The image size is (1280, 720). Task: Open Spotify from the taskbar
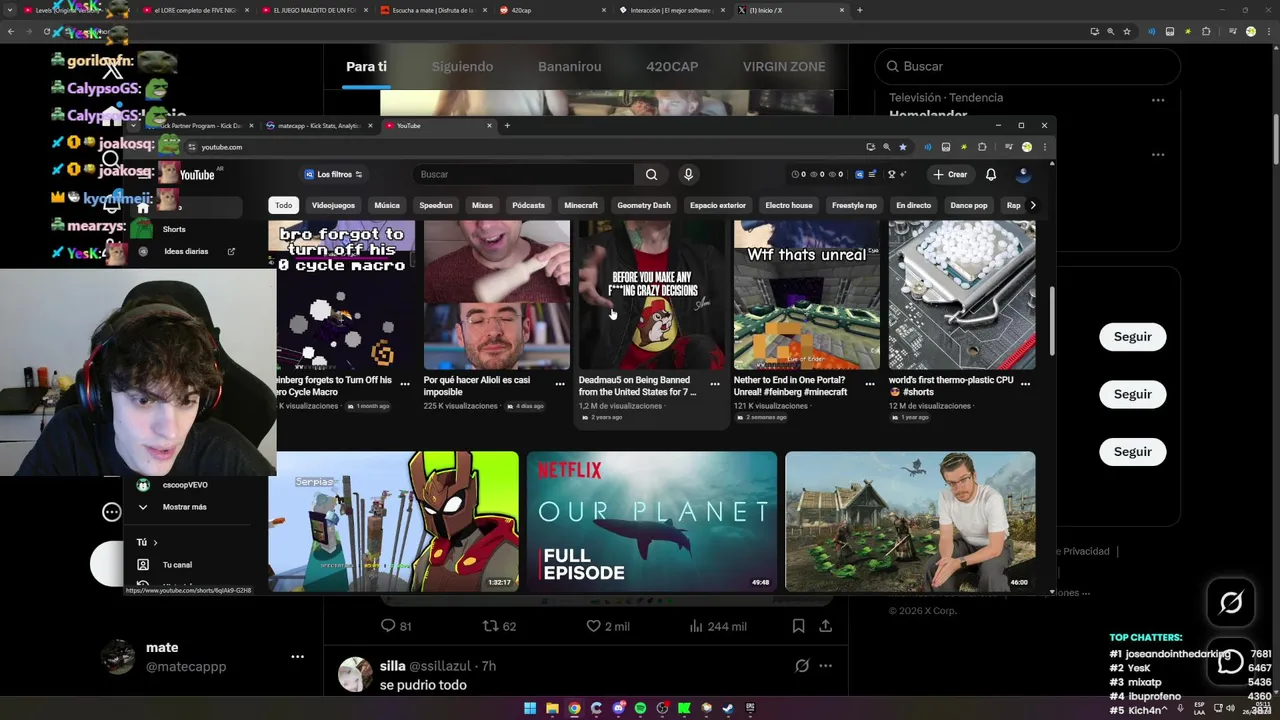coord(640,708)
